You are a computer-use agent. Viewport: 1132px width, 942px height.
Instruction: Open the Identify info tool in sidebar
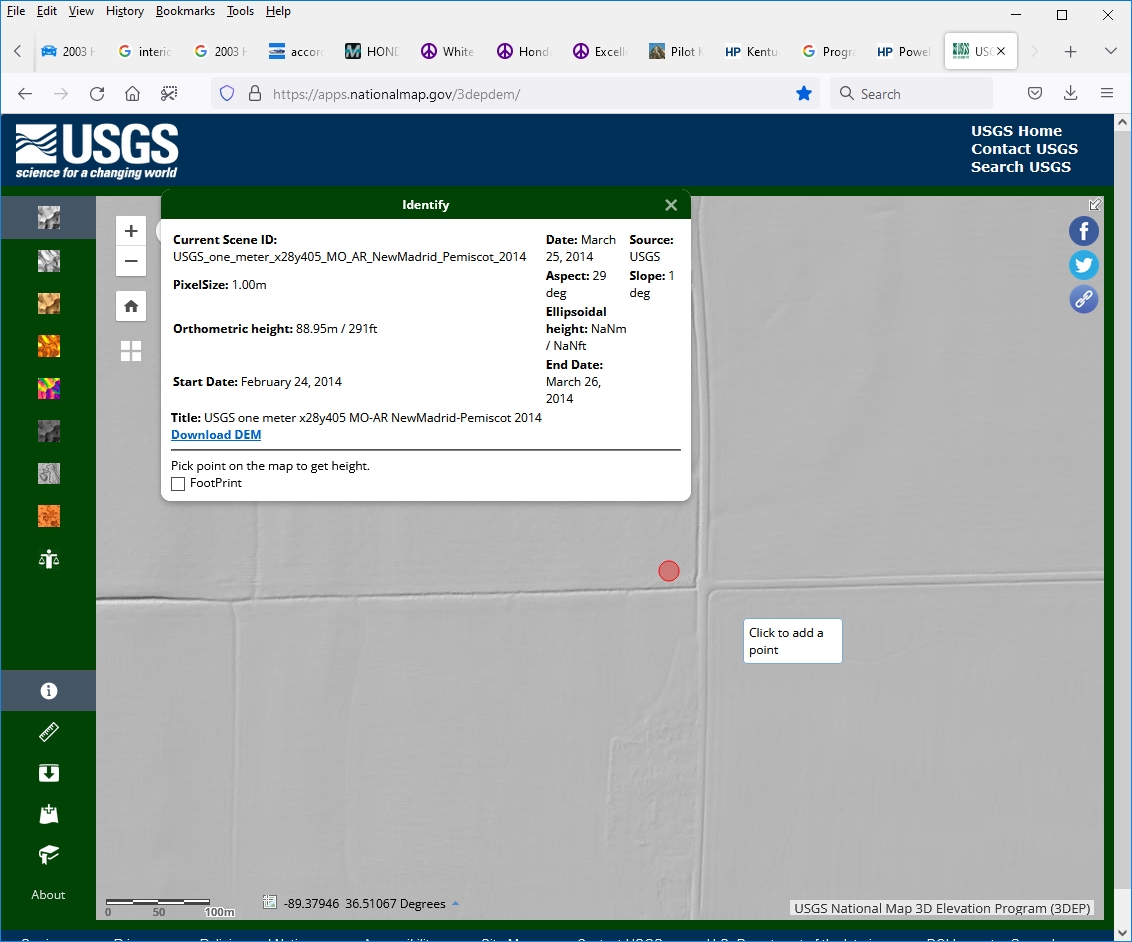[48, 691]
